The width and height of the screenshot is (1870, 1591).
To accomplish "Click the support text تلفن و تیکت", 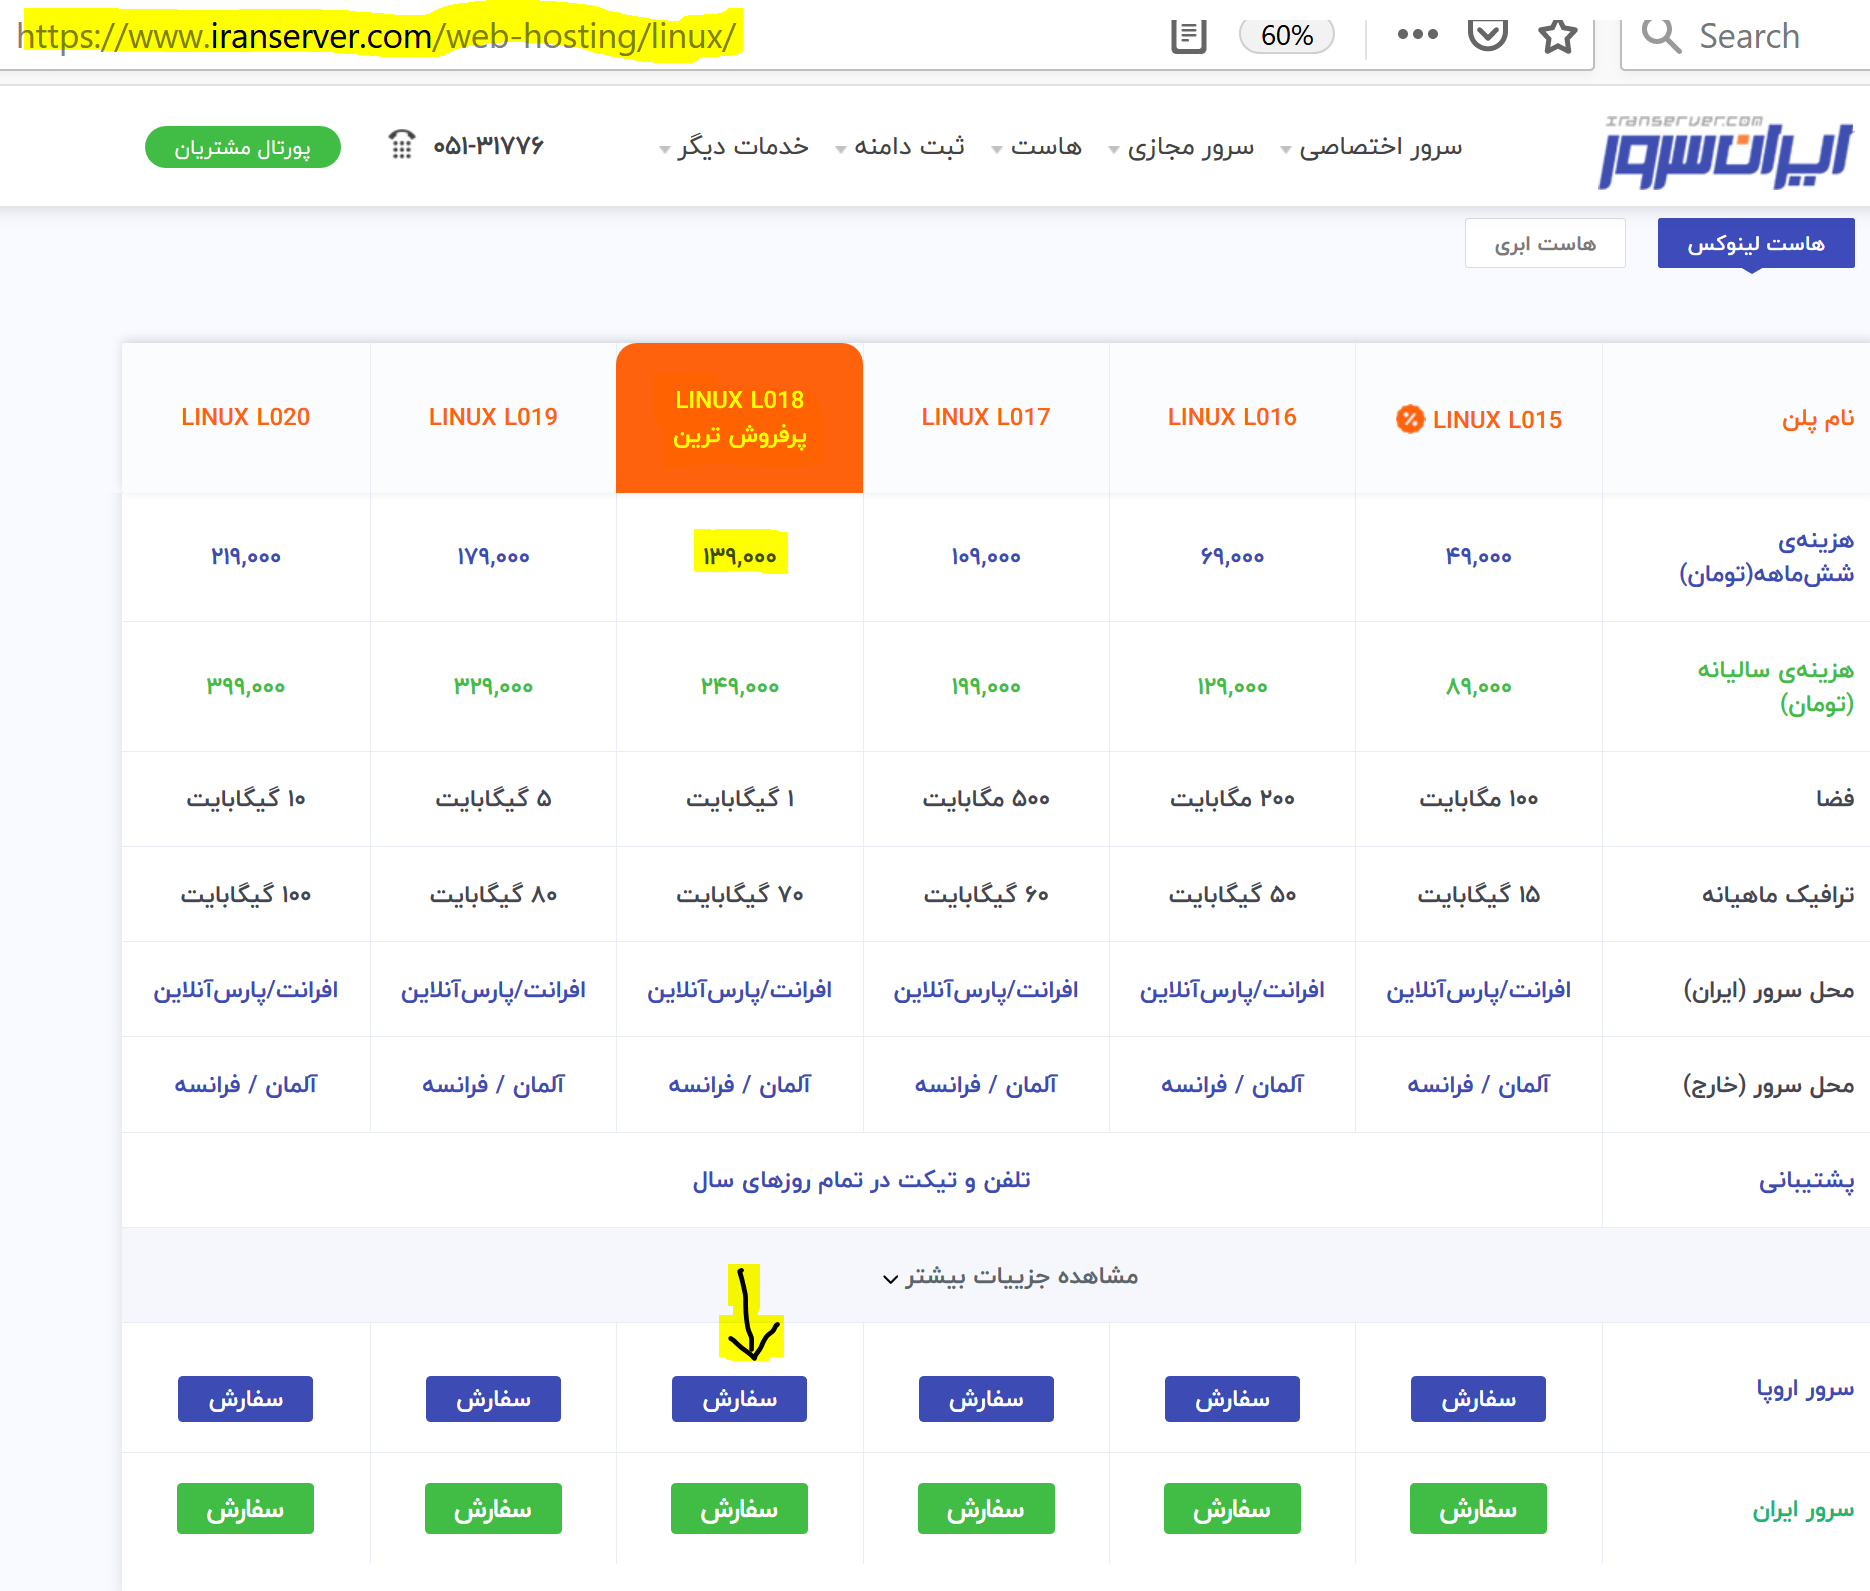I will pyautogui.click(x=862, y=1180).
